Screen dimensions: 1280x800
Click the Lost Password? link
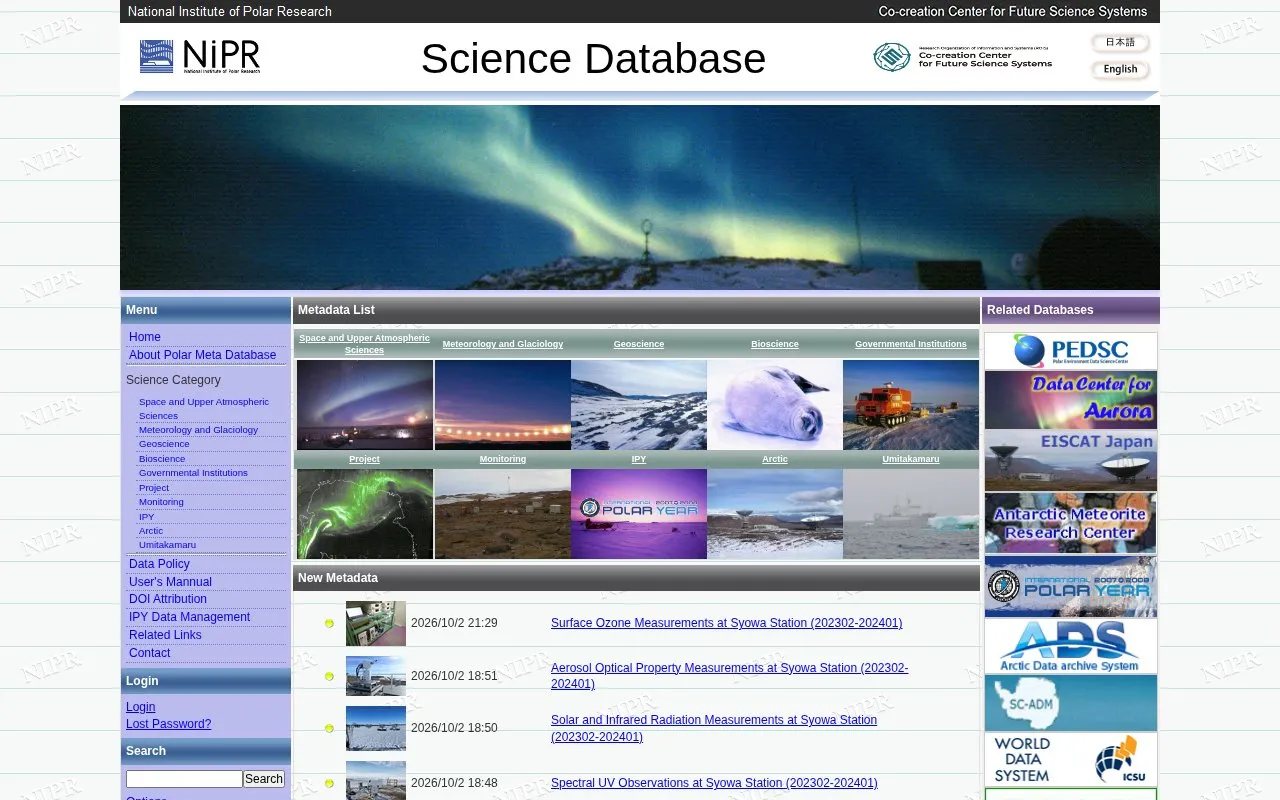click(x=169, y=724)
